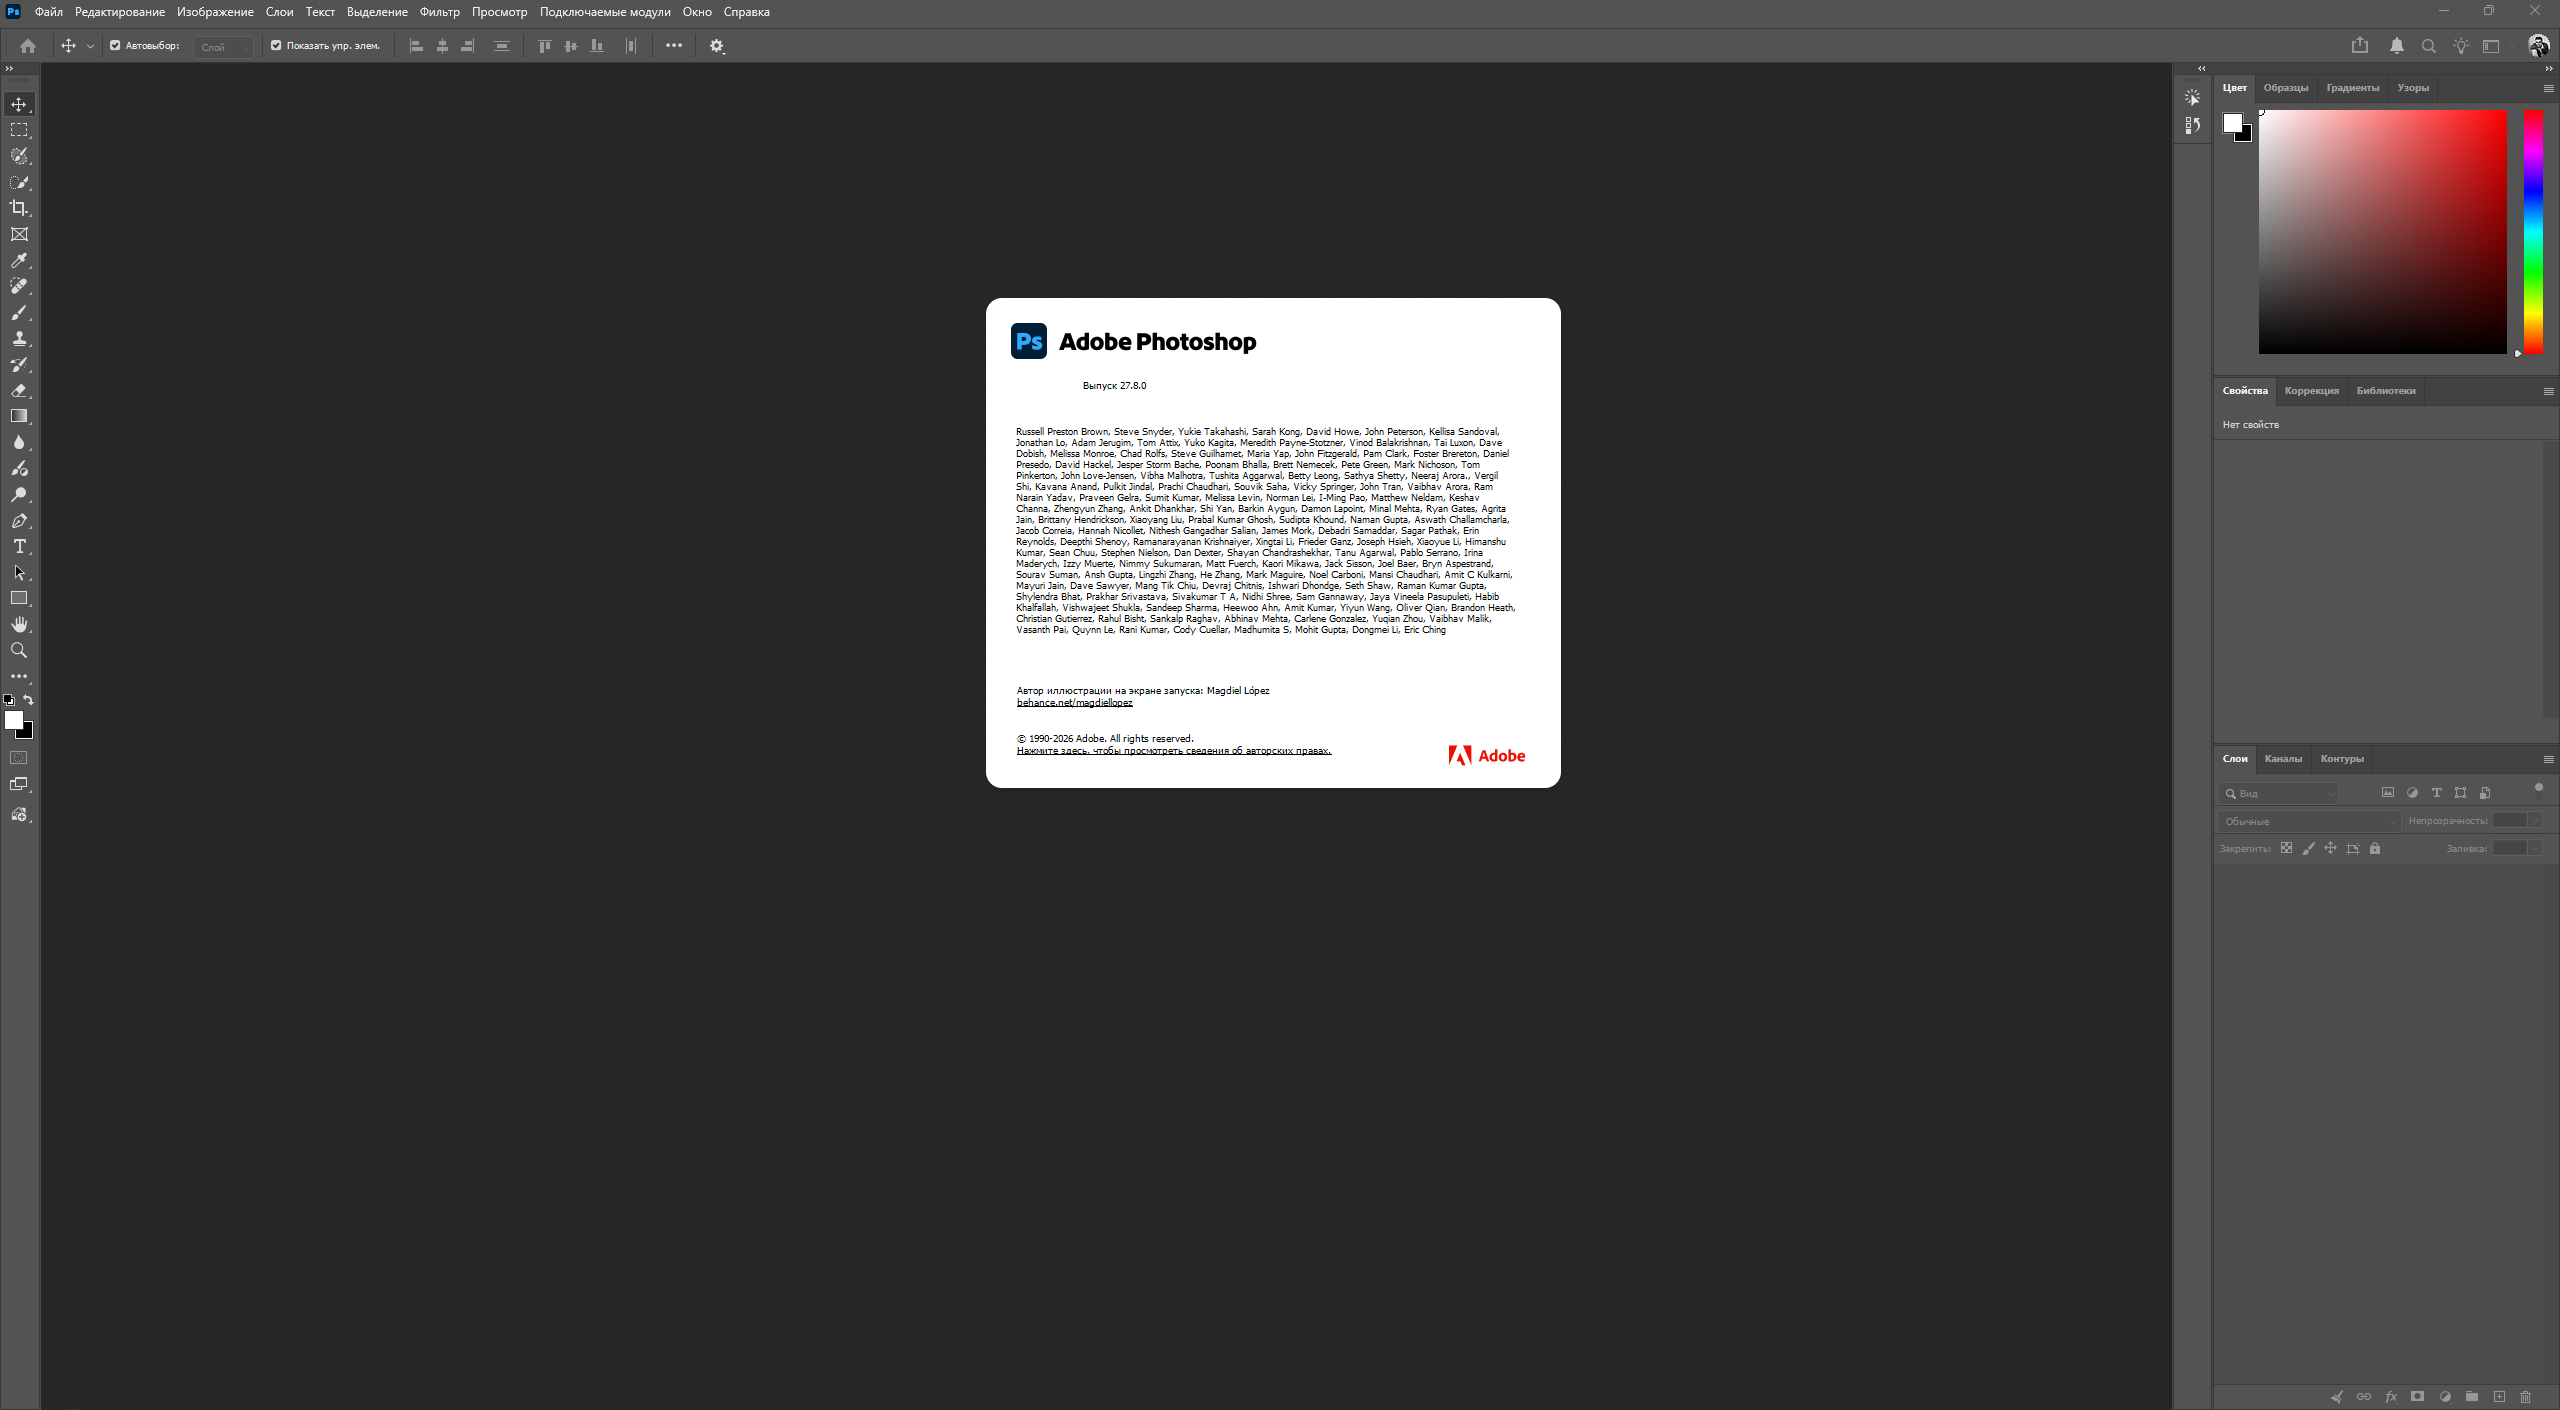Open the Фильтр menu

pos(439,12)
